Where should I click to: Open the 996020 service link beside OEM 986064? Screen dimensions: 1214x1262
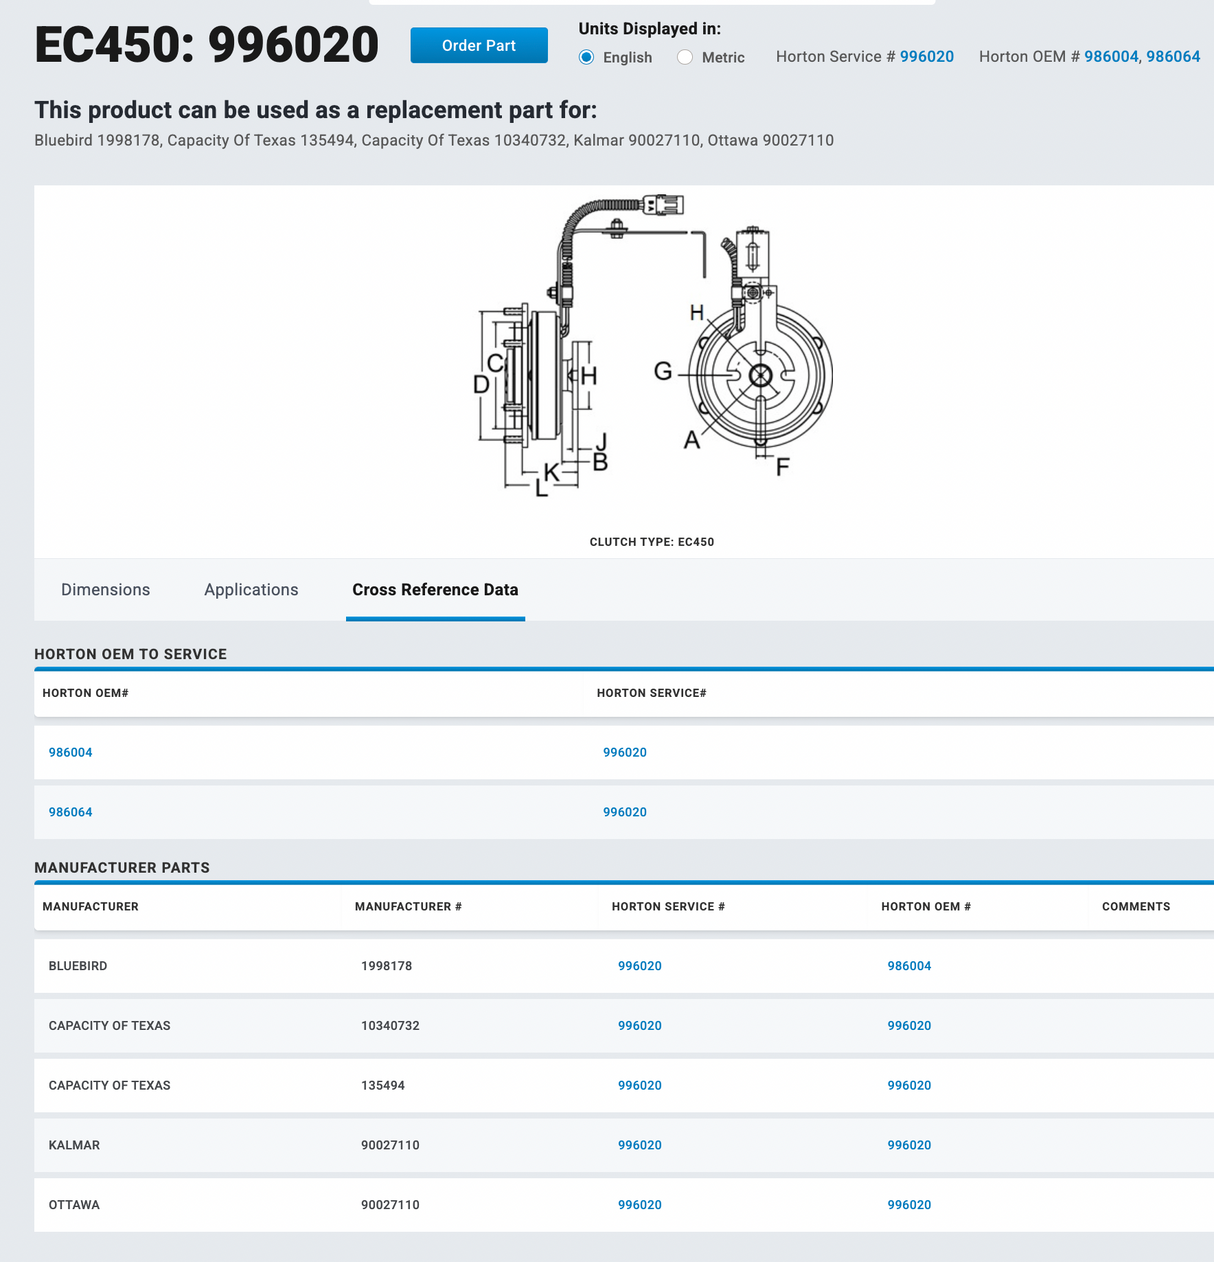tap(624, 811)
